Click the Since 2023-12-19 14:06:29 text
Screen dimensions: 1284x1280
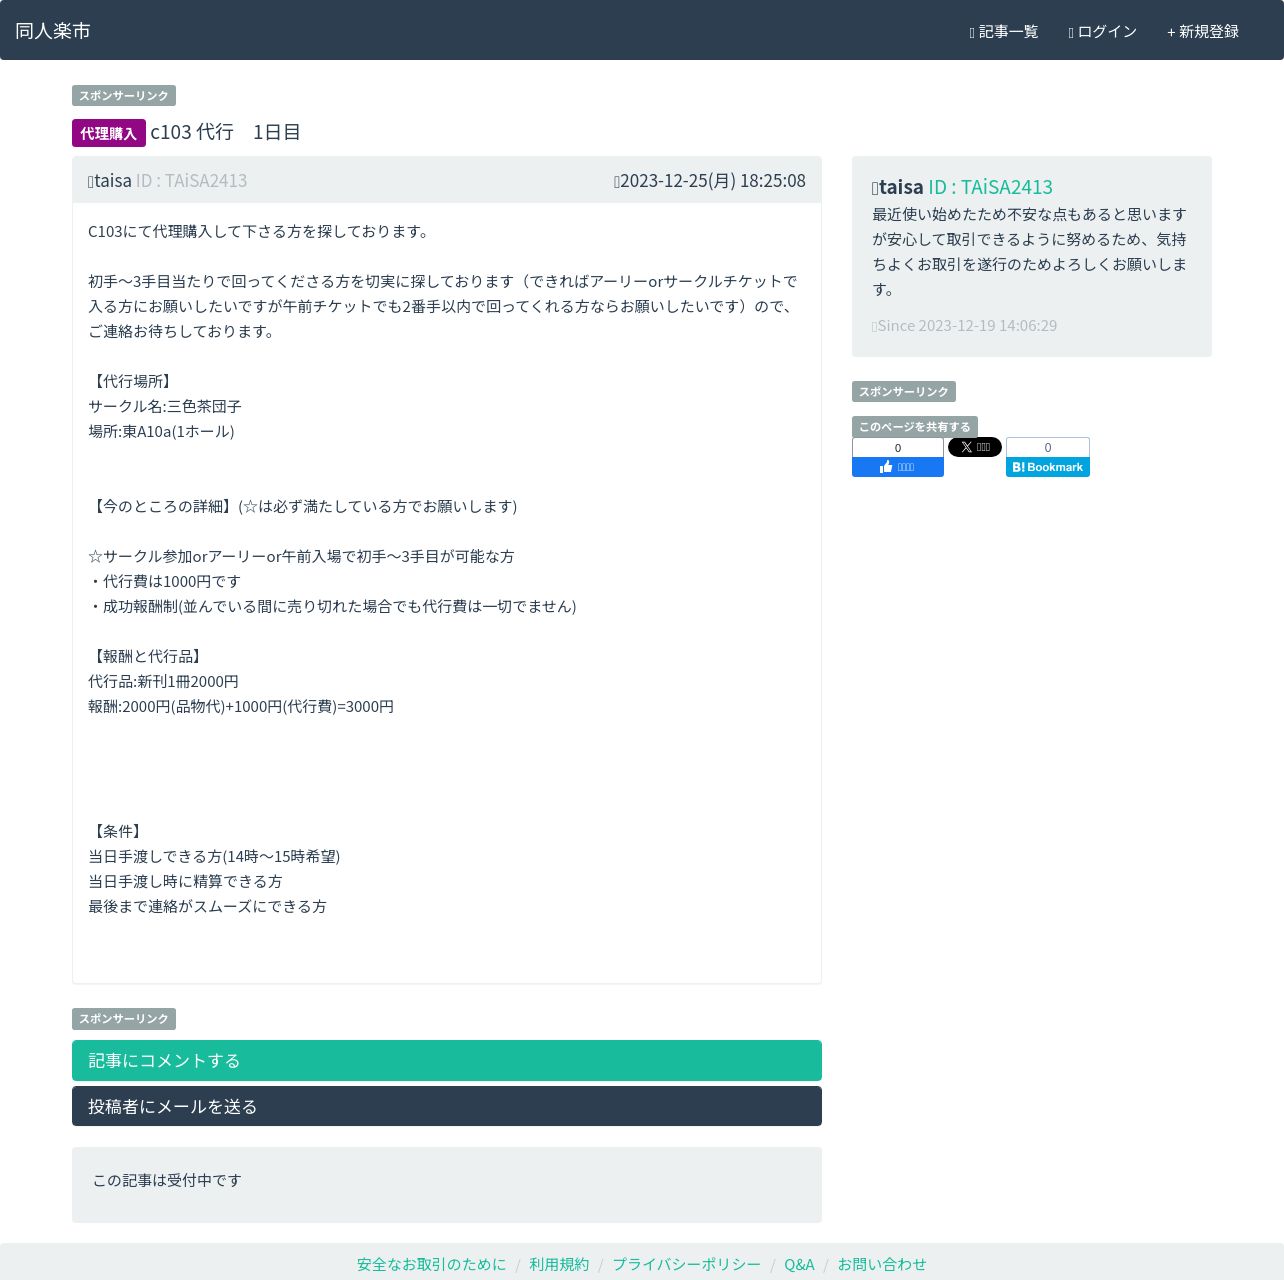pos(965,325)
